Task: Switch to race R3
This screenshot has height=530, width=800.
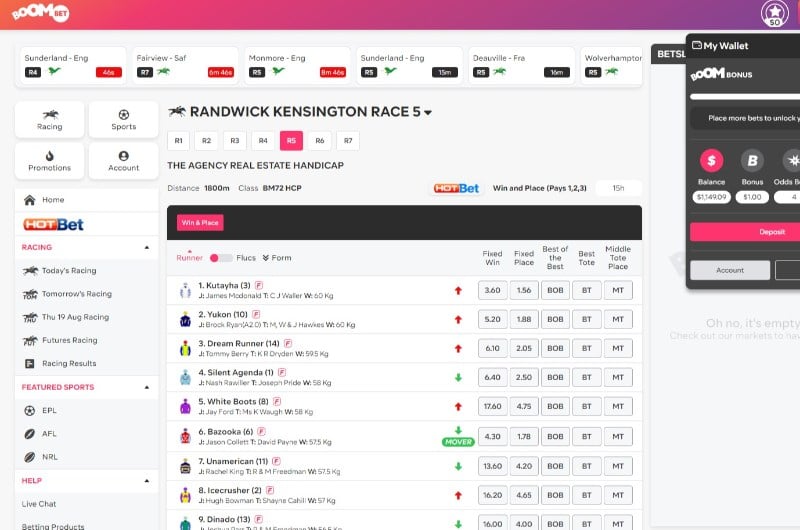Action: click(x=235, y=141)
